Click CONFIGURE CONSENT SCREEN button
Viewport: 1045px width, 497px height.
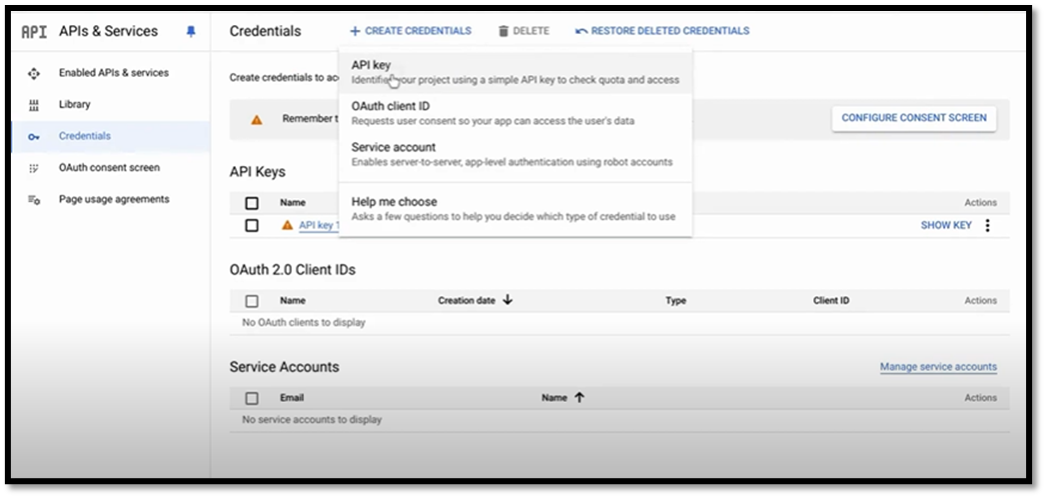(x=914, y=118)
